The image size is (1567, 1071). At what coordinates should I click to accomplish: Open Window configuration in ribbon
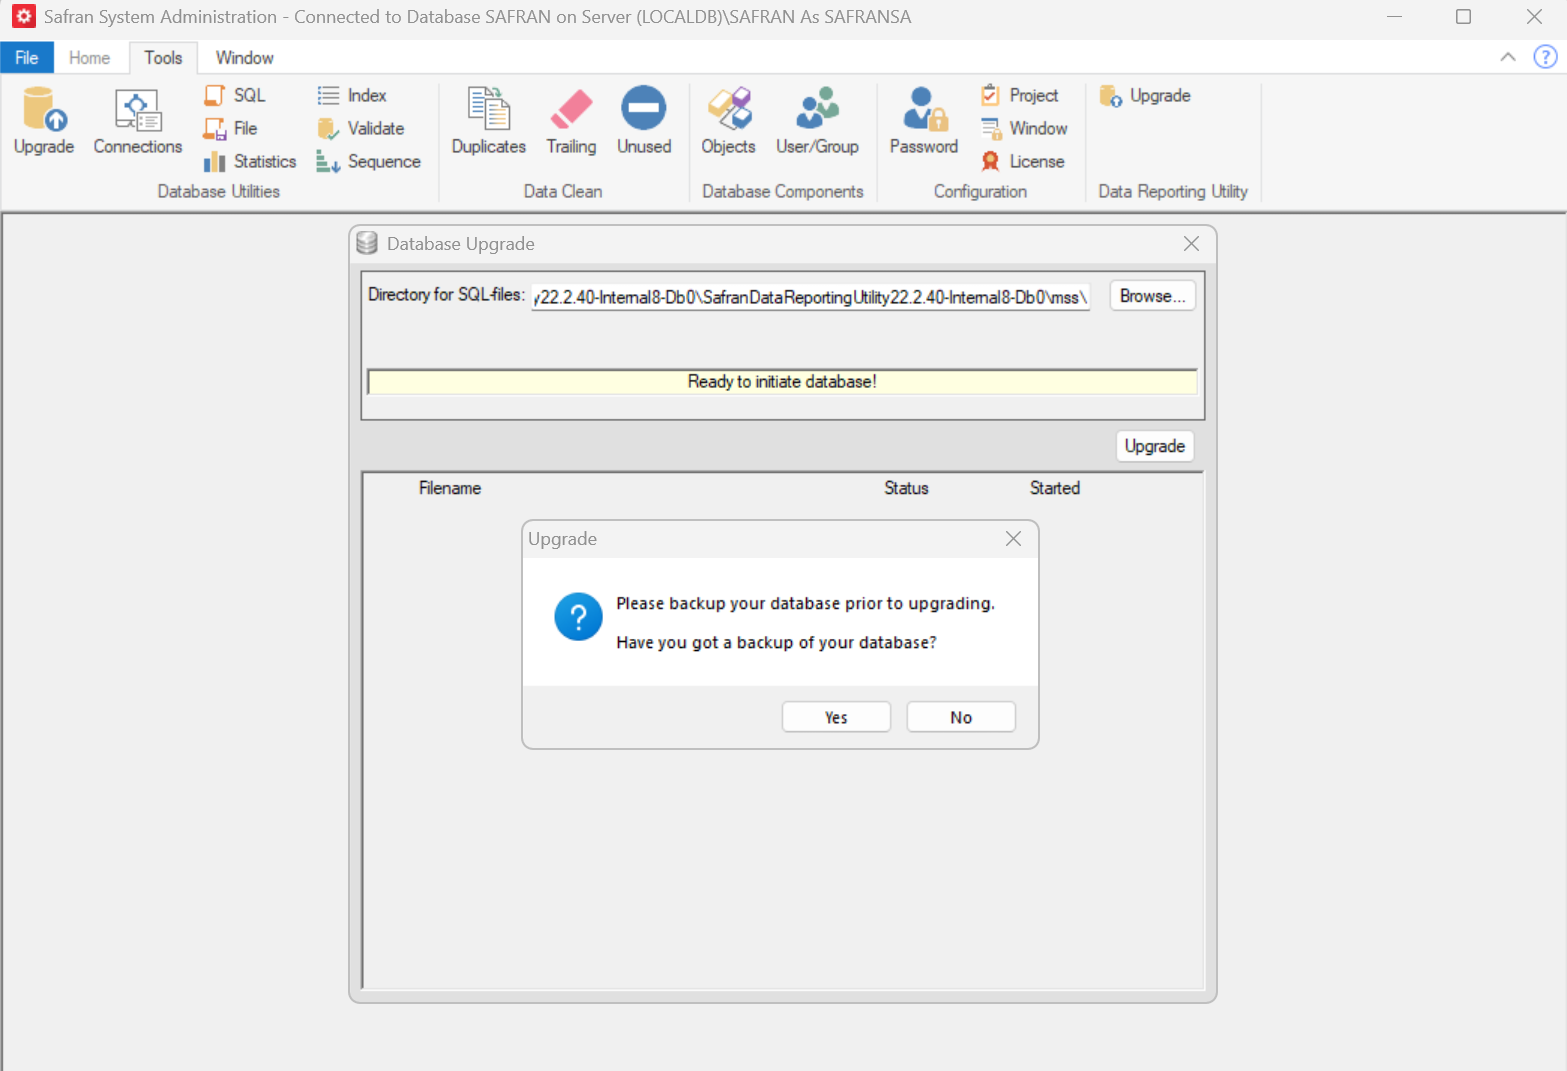(x=1024, y=128)
